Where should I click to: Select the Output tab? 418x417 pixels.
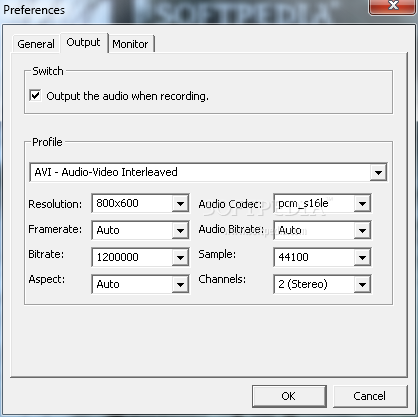(x=84, y=42)
